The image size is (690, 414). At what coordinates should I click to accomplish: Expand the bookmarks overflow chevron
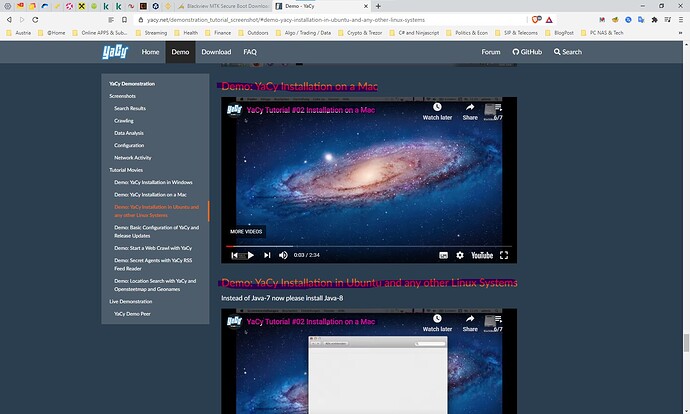[x=681, y=33]
